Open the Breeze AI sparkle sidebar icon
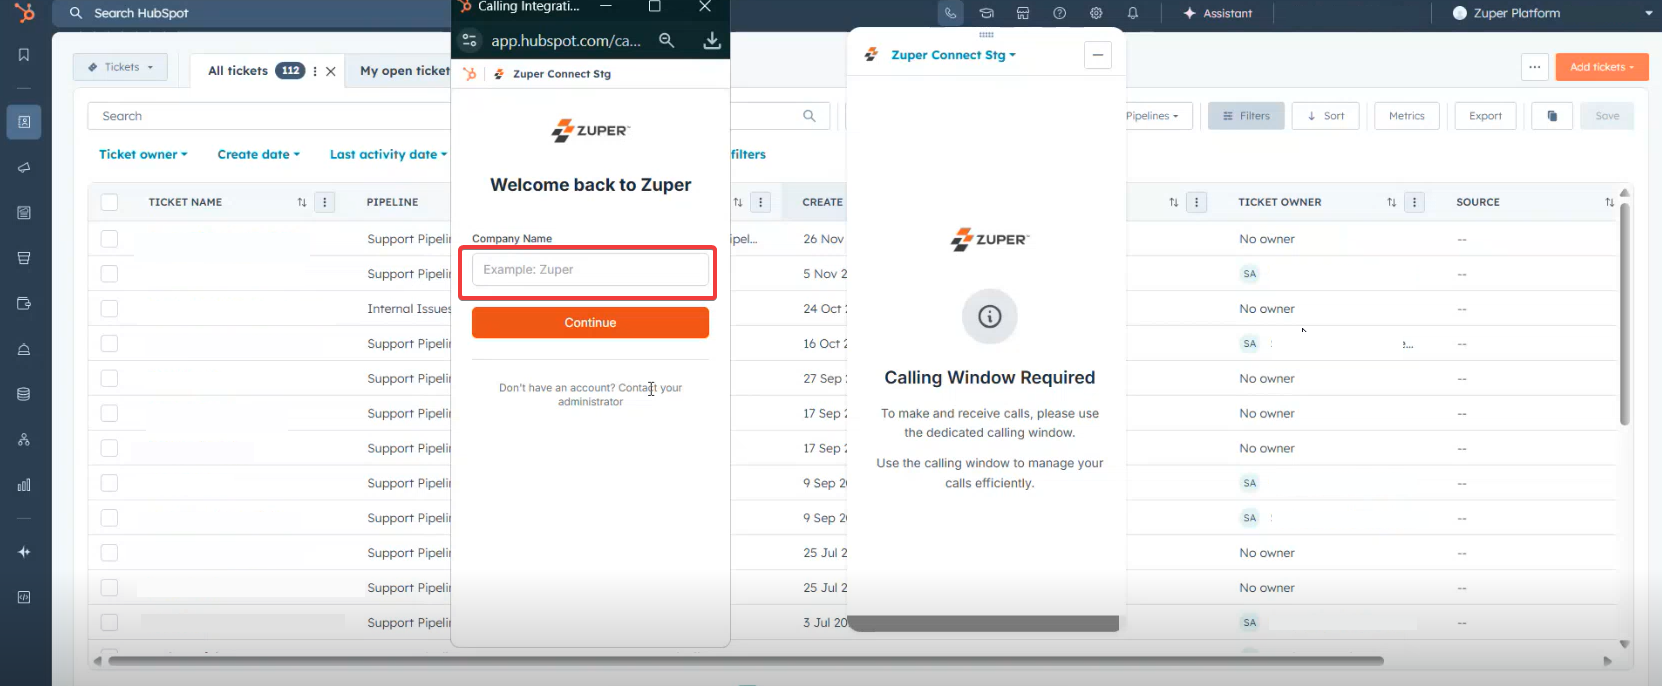The height and width of the screenshot is (686, 1662). [x=24, y=552]
